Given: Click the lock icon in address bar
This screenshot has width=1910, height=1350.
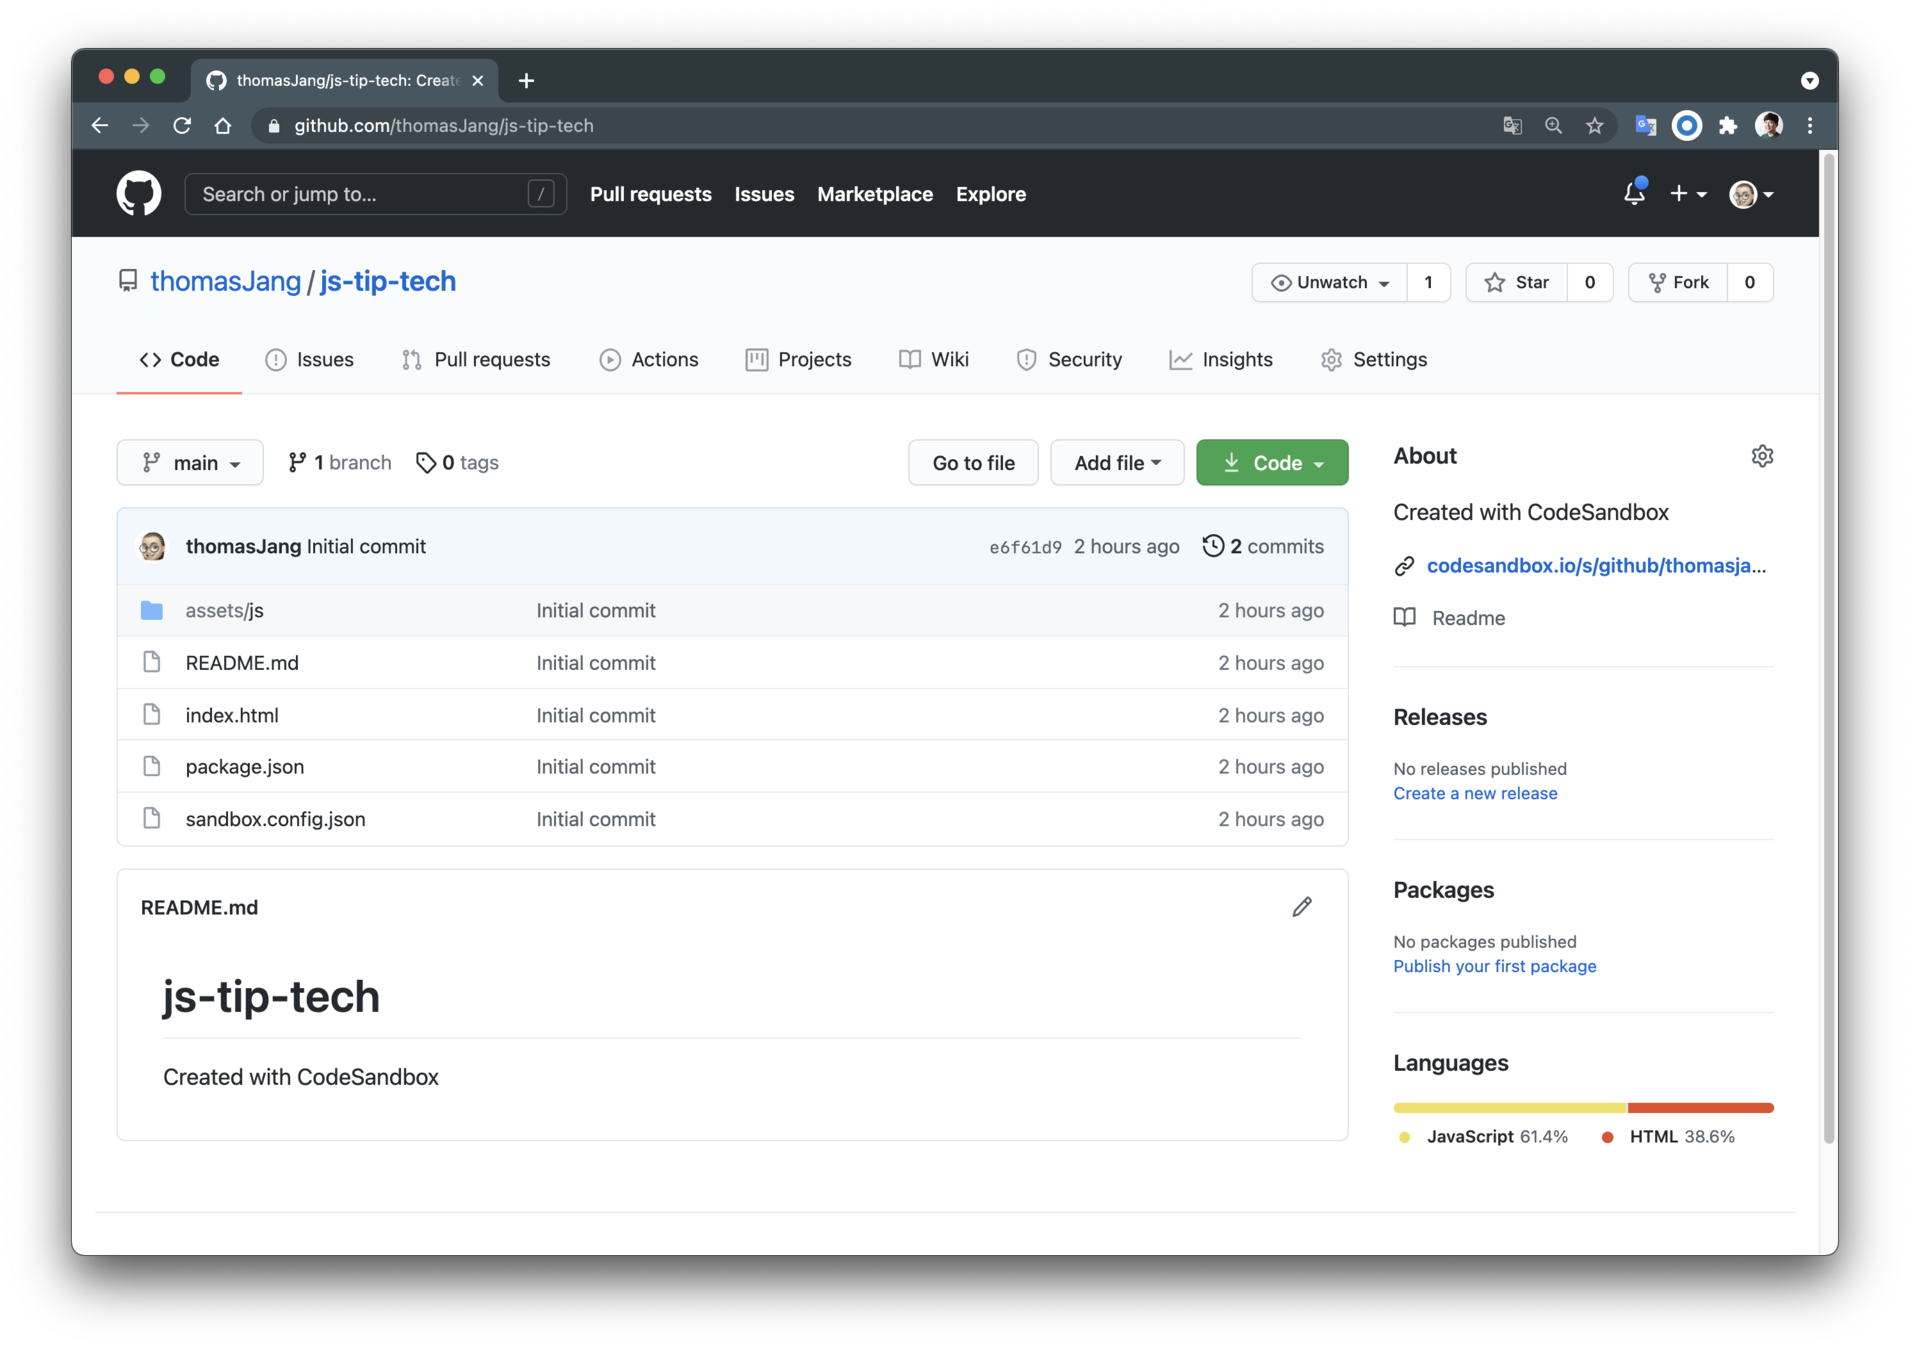Looking at the screenshot, I should (274, 125).
